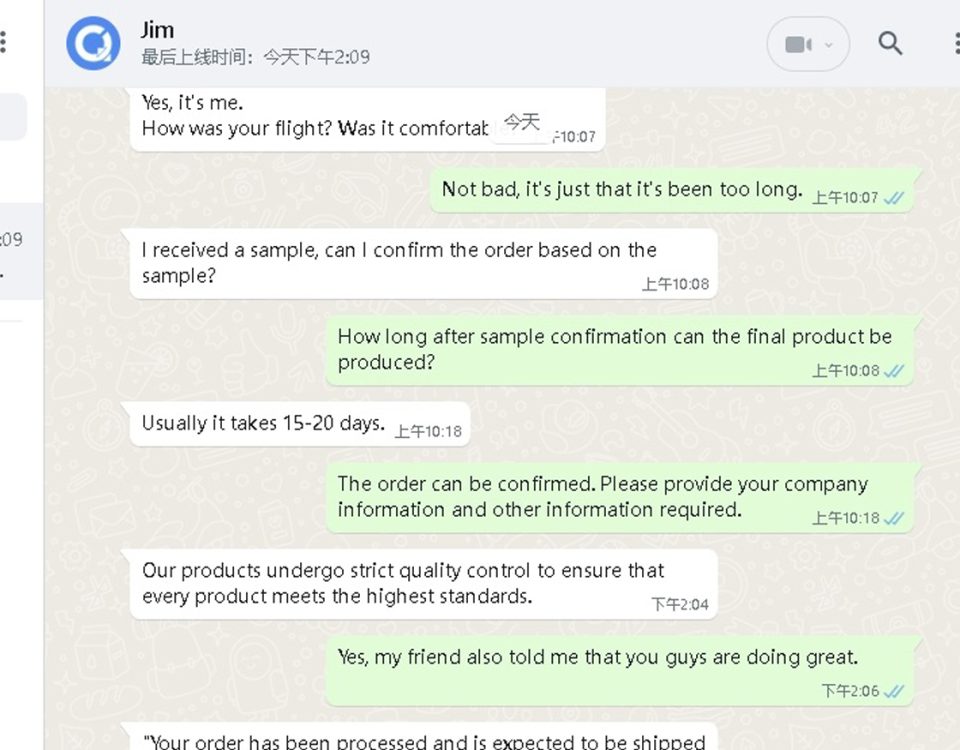Select the "Our products undergo strict quality" message

click(x=423, y=584)
